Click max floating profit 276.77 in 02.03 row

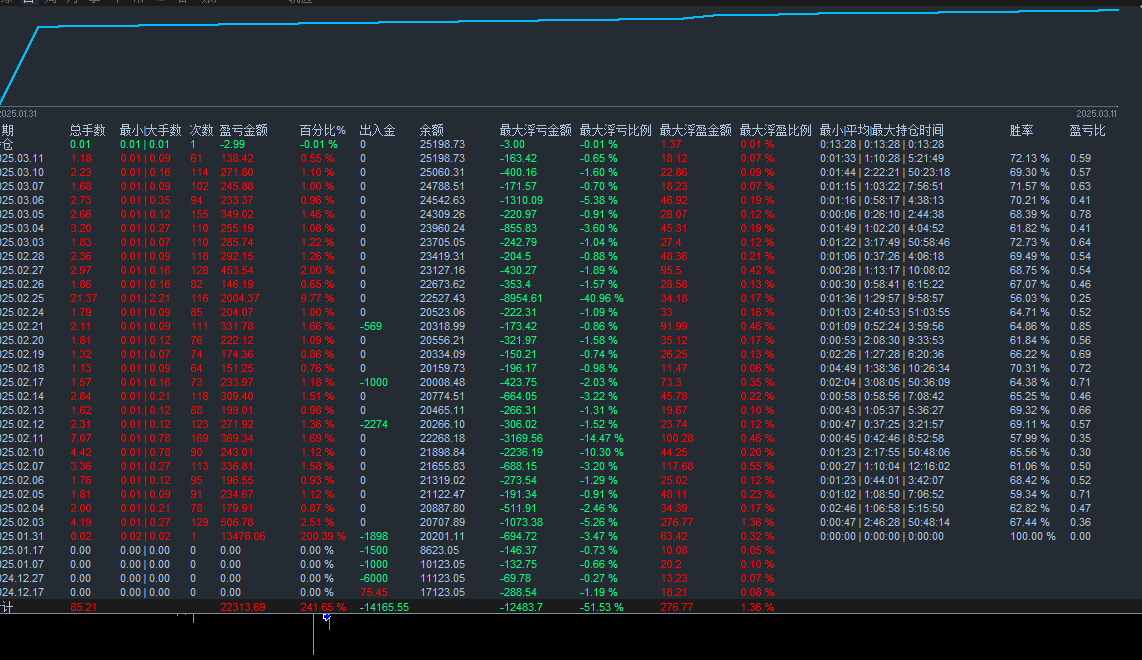(677, 522)
